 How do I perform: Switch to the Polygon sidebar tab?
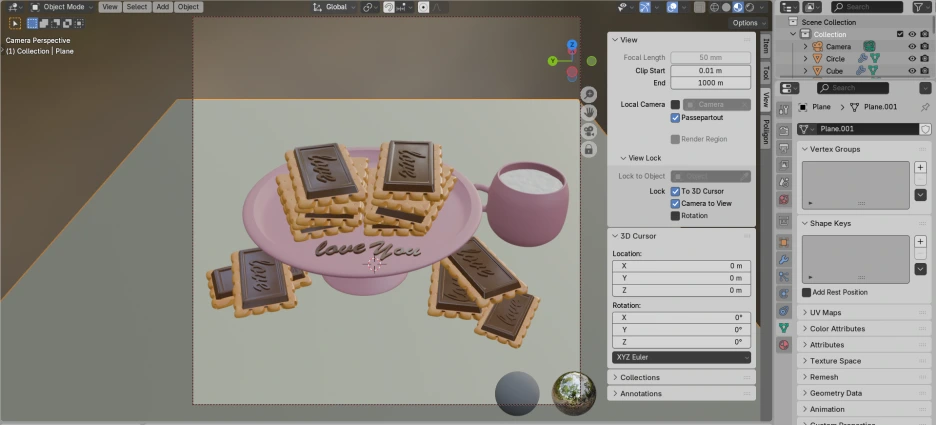765,131
